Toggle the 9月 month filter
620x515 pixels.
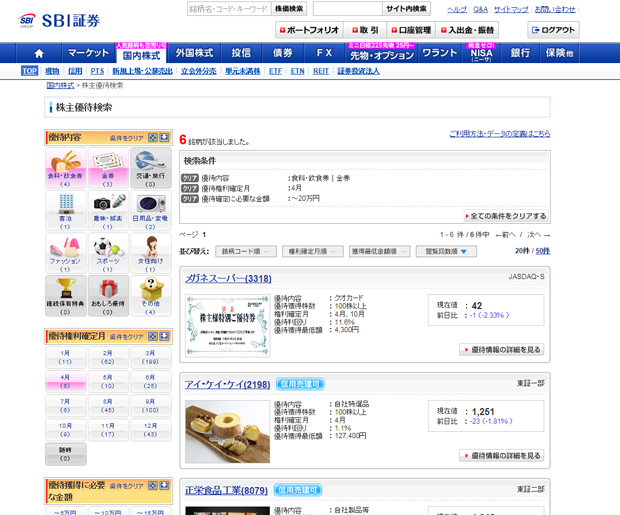coord(151,406)
